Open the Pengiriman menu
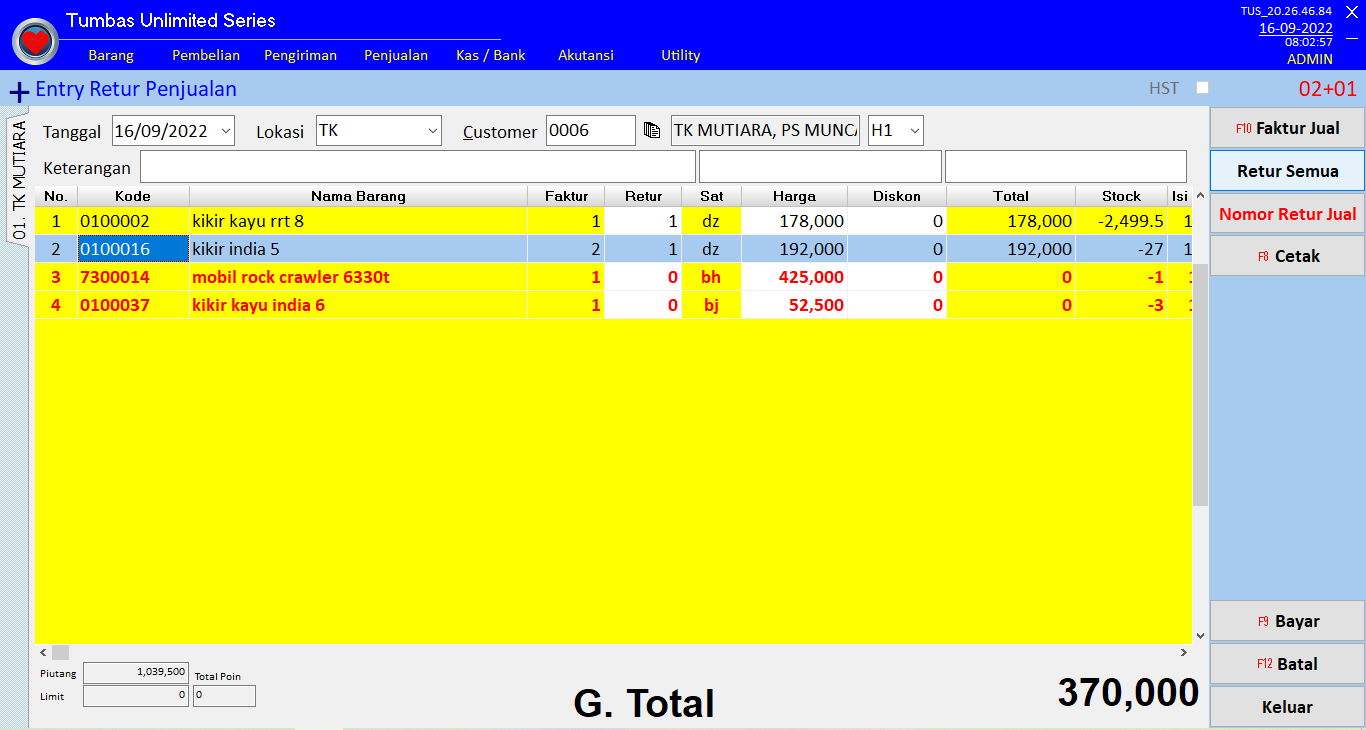Screen dimensions: 1366x730 pos(300,55)
